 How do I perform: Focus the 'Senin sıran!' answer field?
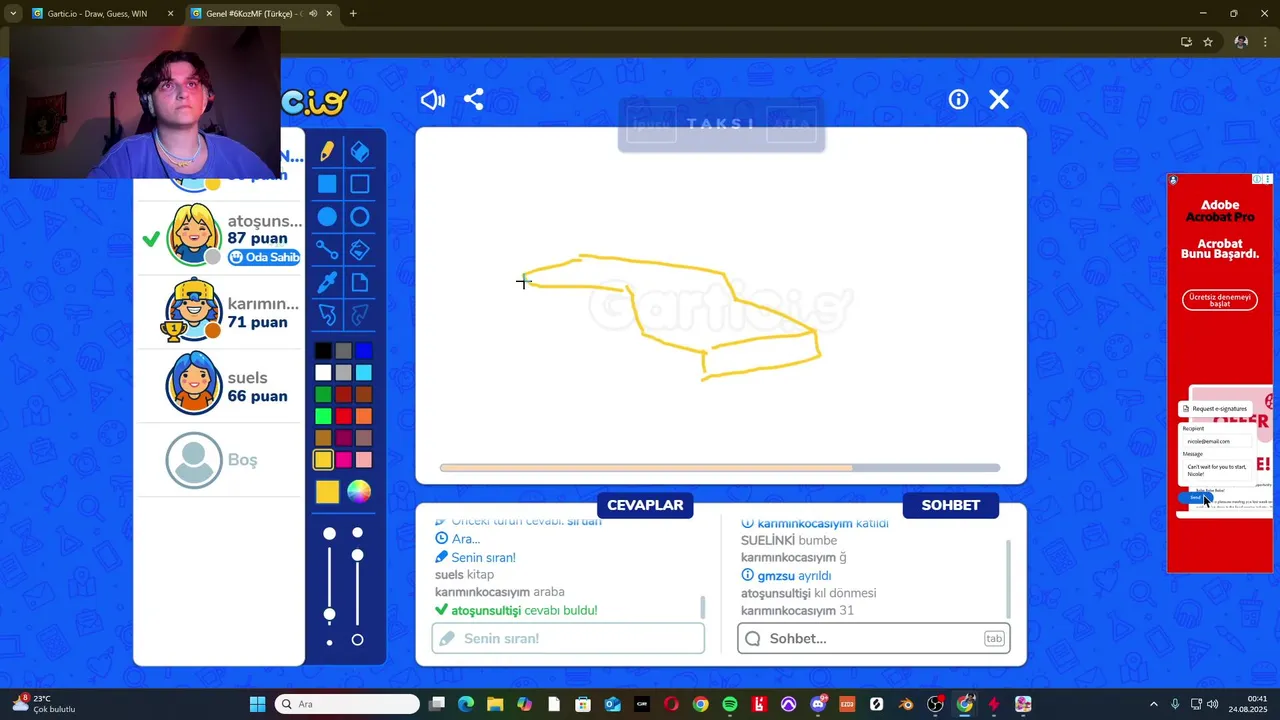[x=568, y=638]
